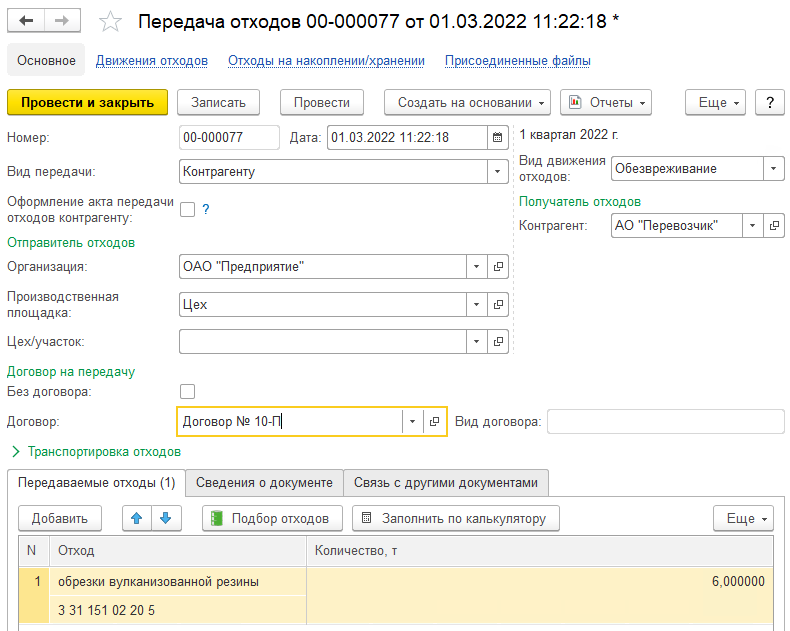Image resolution: width=790 pixels, height=631 pixels.
Task: Open the top toolbar Еще menu
Action: (715, 102)
